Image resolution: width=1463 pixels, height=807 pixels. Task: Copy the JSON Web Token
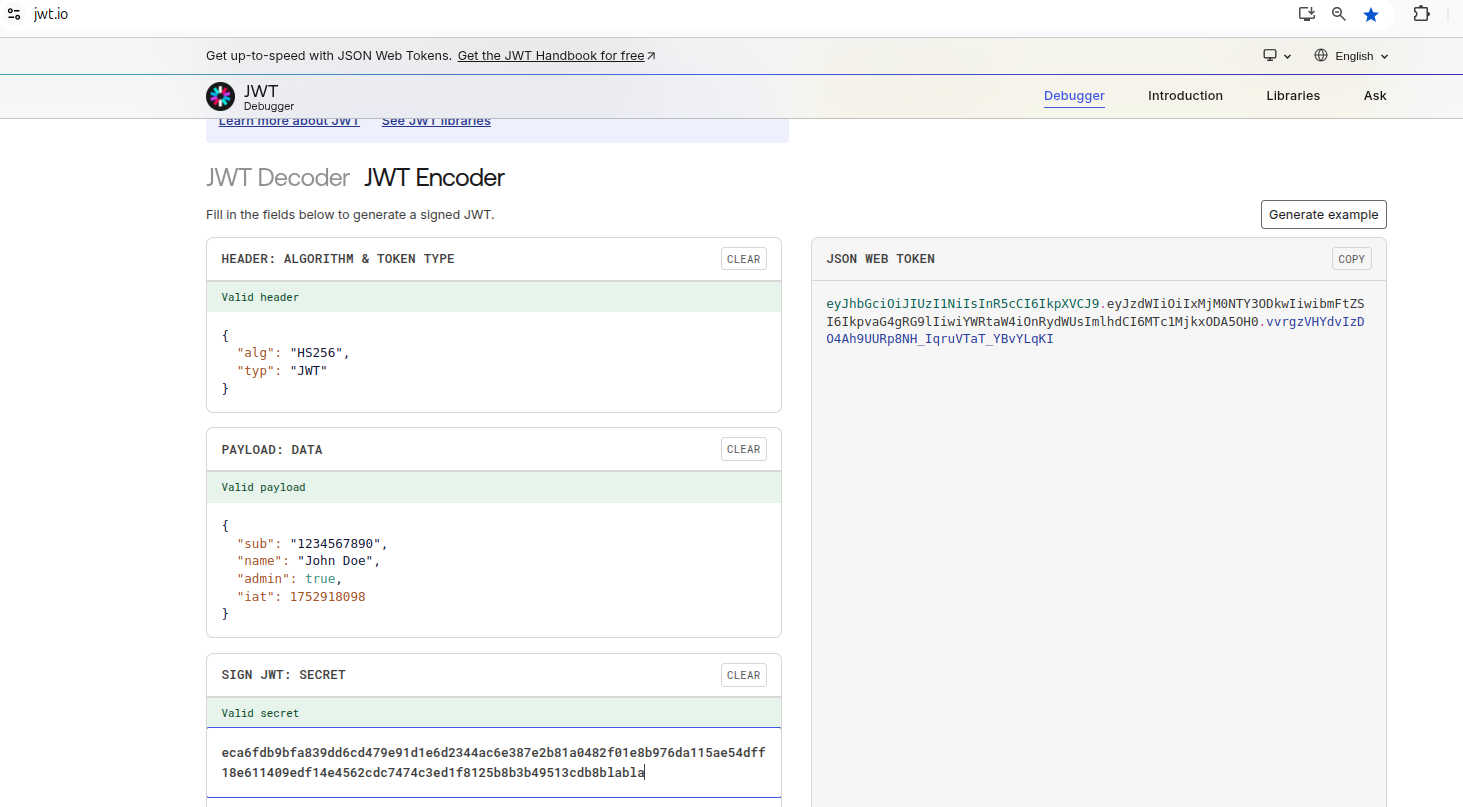(1351, 259)
